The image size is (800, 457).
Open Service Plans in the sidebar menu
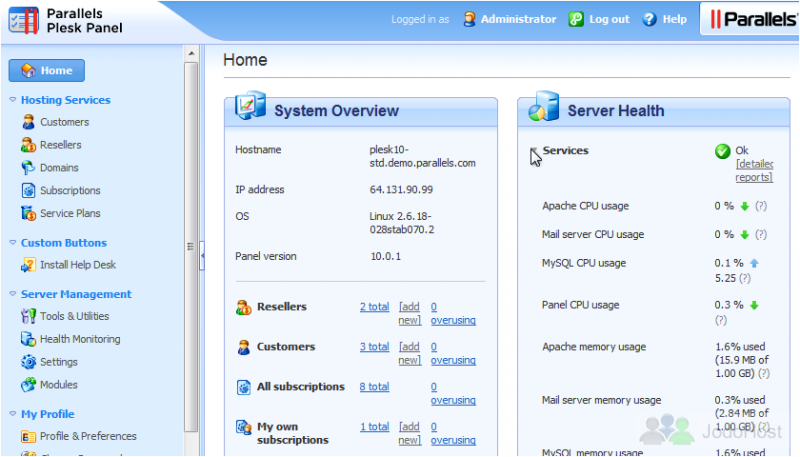[x=70, y=213]
